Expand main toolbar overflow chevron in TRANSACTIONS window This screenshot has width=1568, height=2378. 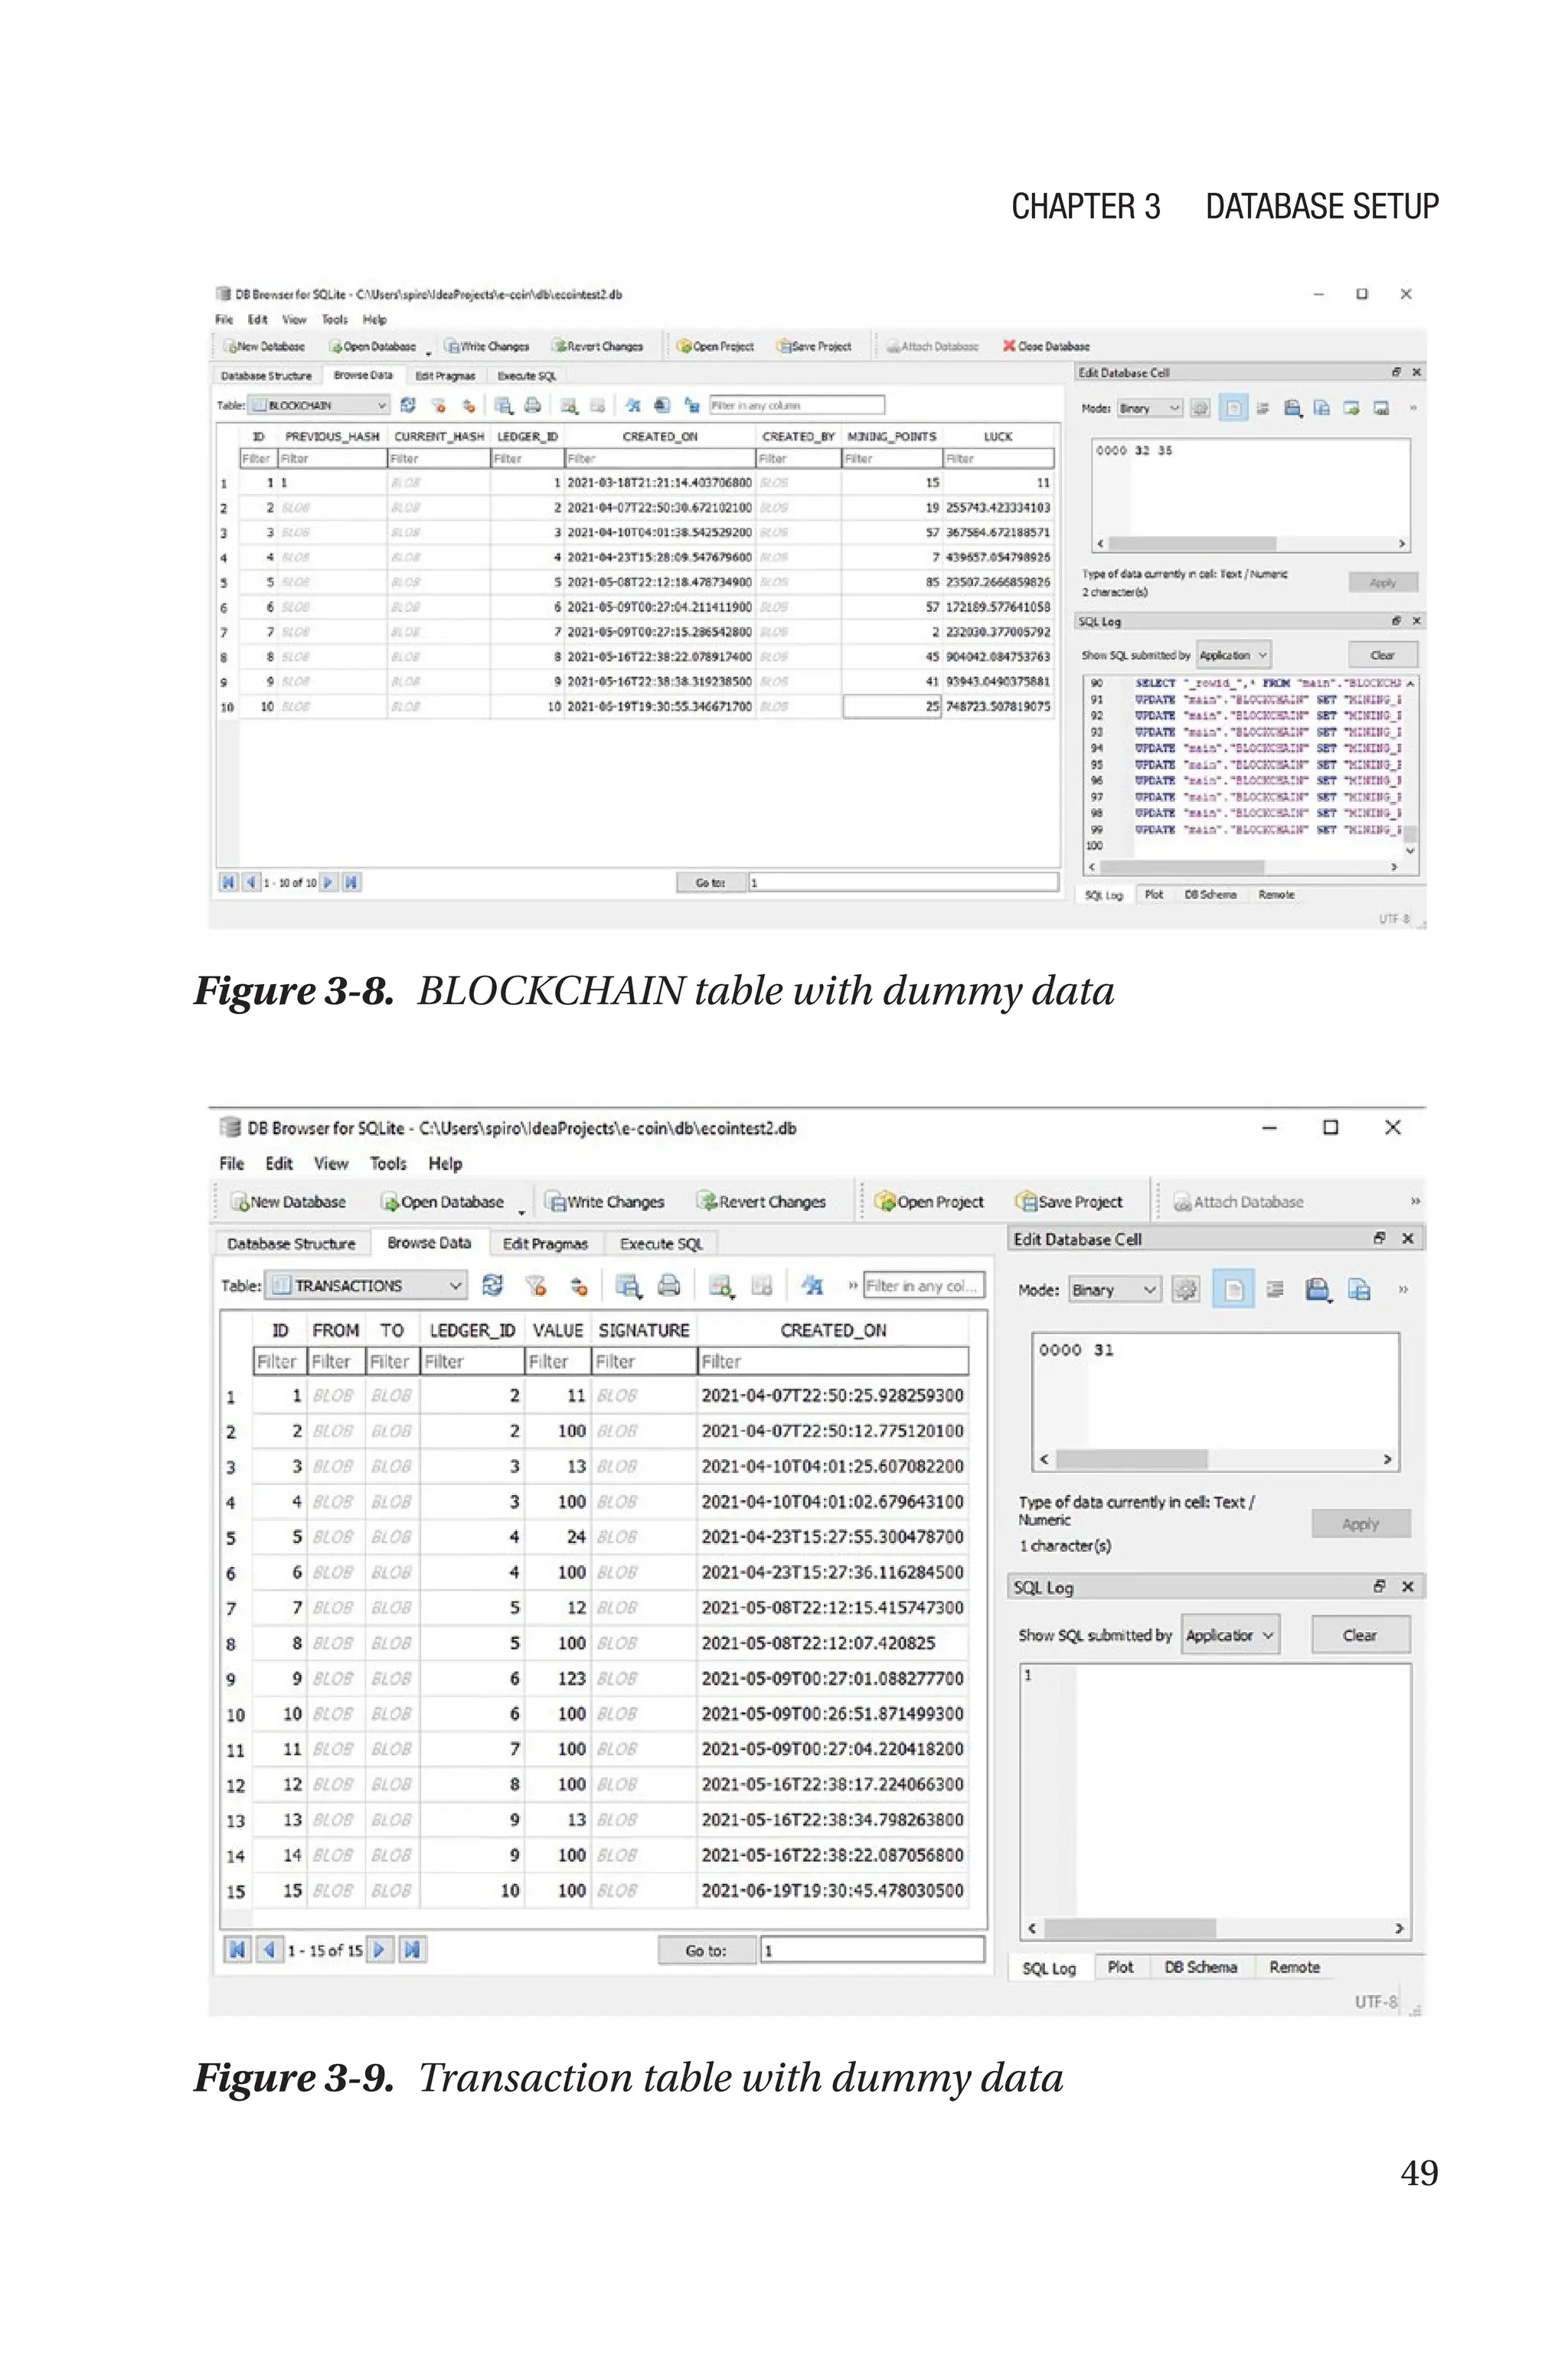[1414, 1201]
